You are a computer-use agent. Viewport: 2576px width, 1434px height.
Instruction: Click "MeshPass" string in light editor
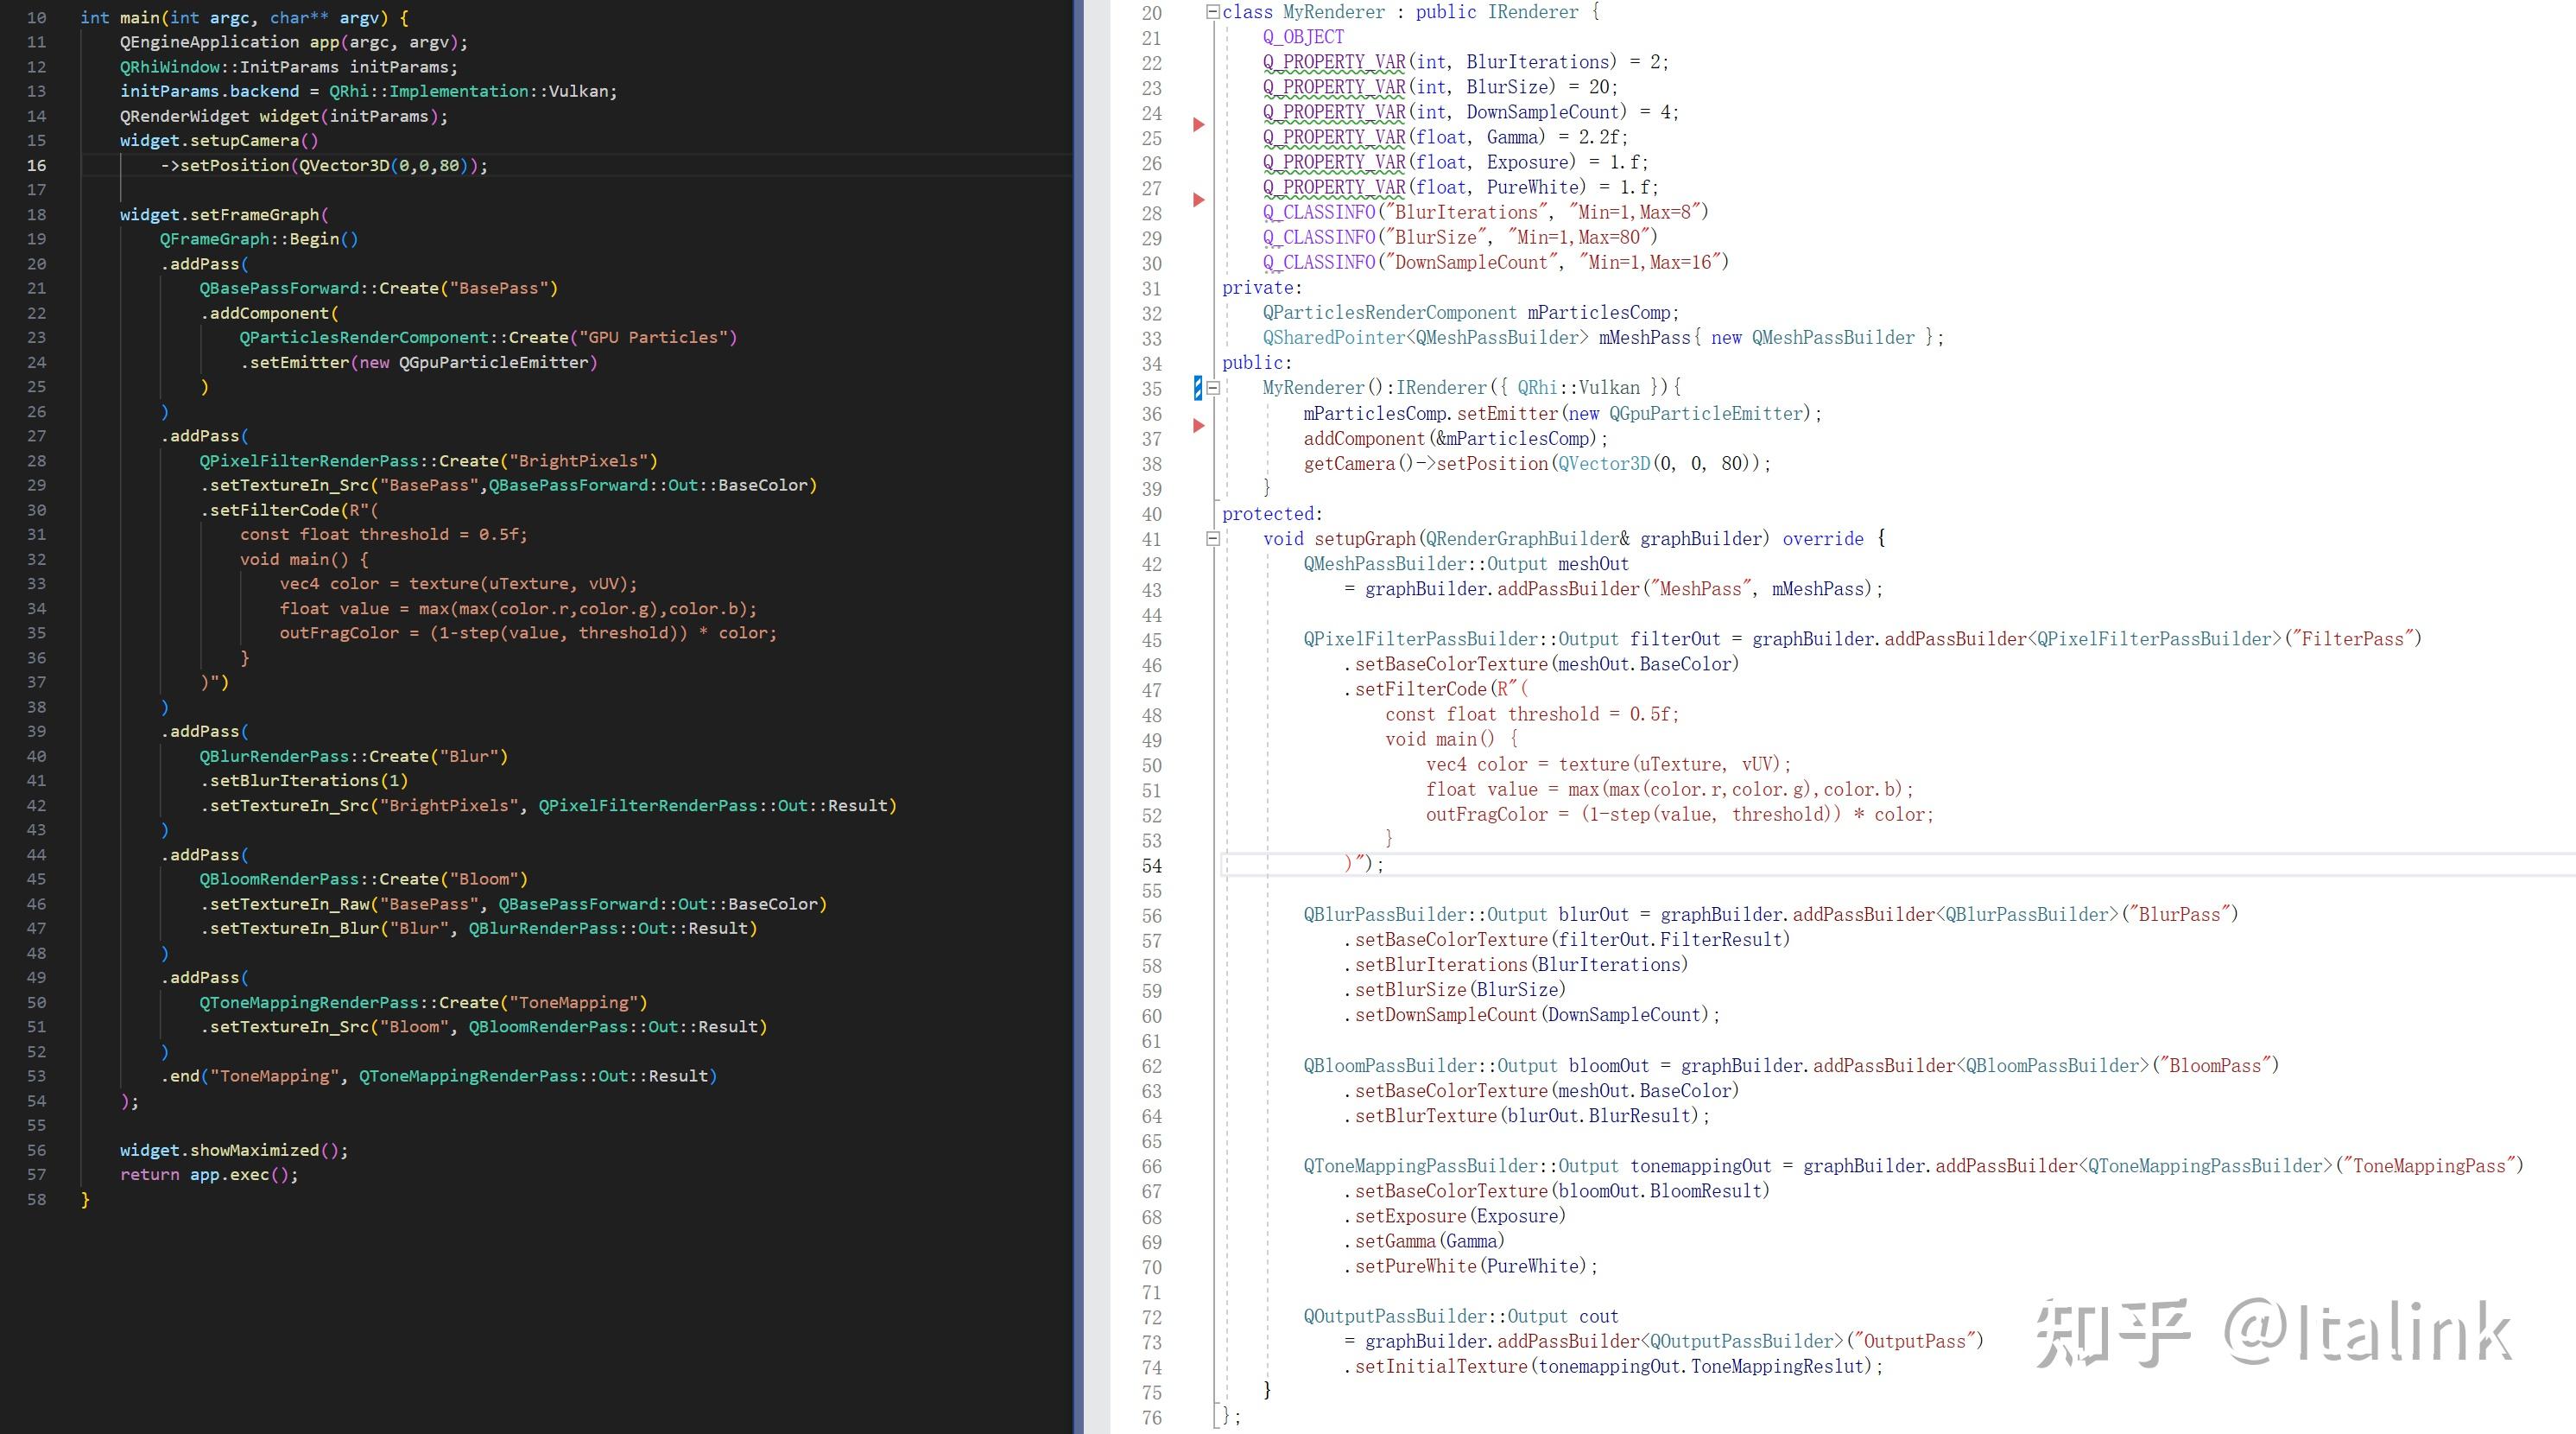pos(1700,589)
